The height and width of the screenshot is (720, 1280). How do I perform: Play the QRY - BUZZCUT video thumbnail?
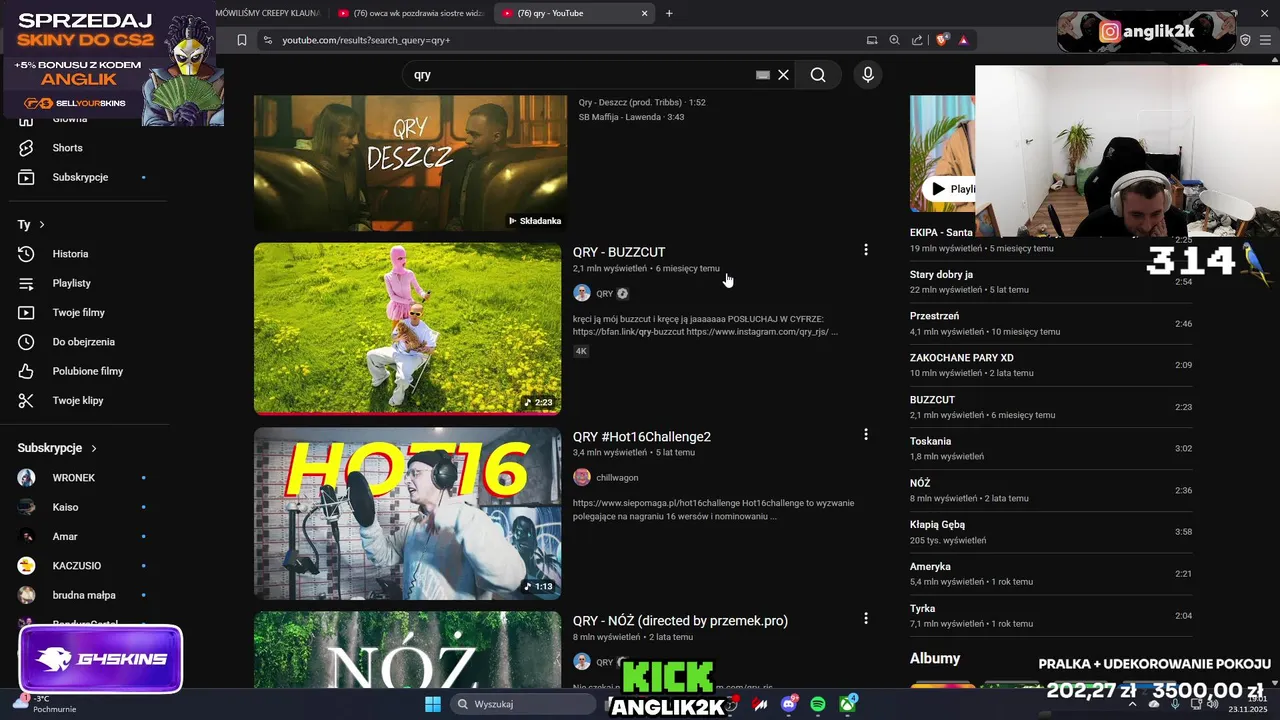pos(407,329)
